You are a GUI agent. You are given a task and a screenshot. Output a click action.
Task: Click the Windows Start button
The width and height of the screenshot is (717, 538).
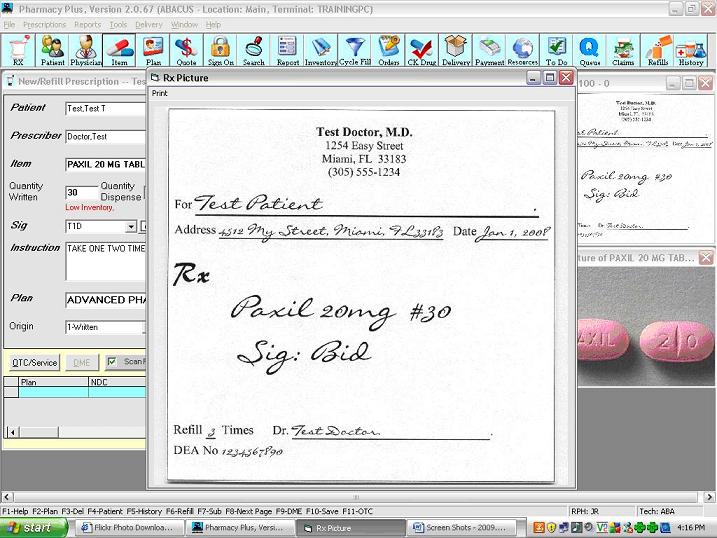(35, 527)
